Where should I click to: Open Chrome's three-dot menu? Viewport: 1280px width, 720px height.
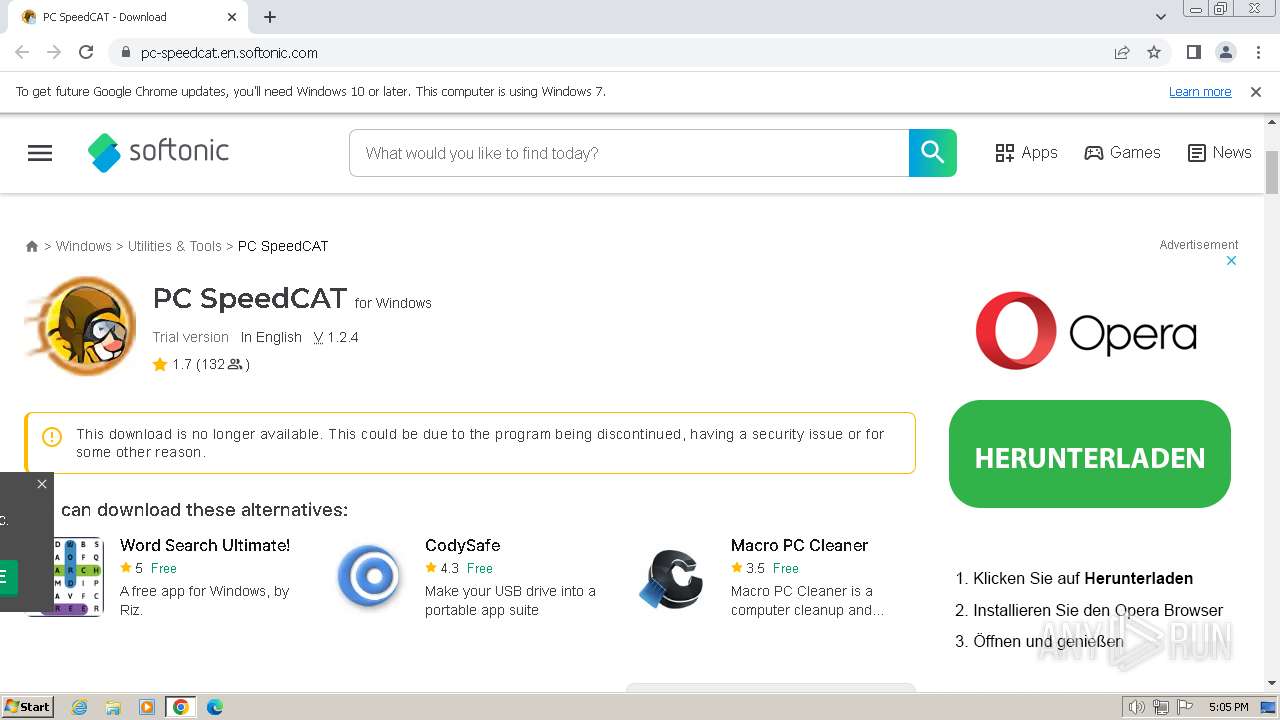(1258, 52)
